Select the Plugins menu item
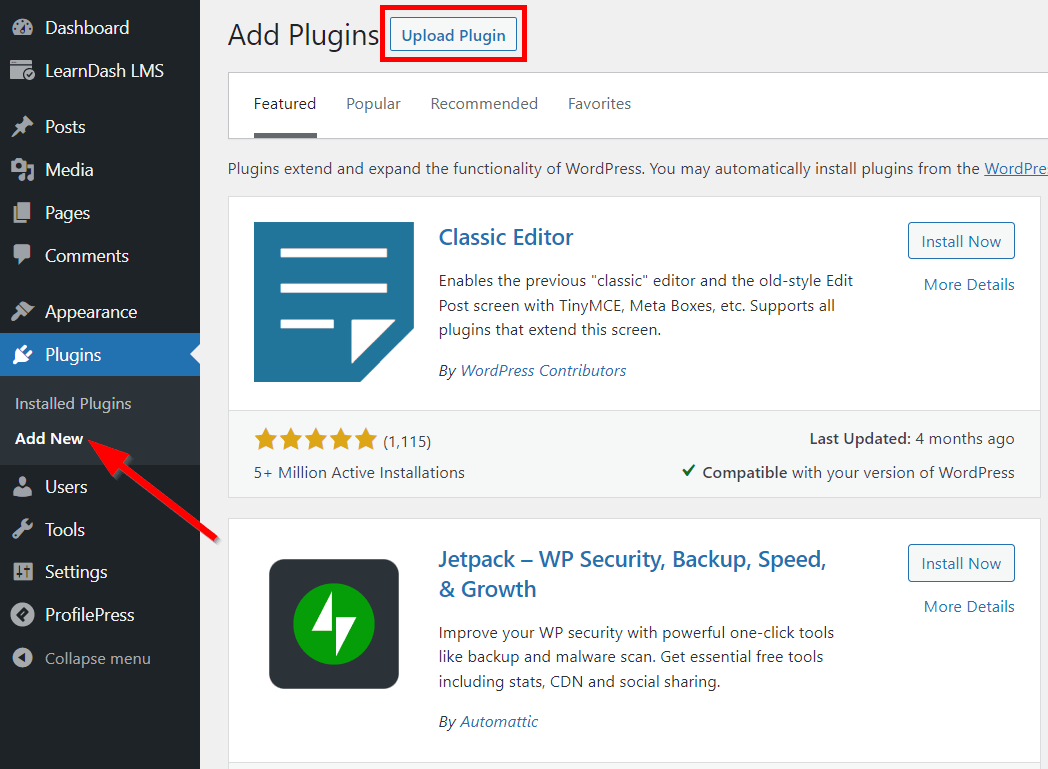 pos(100,354)
